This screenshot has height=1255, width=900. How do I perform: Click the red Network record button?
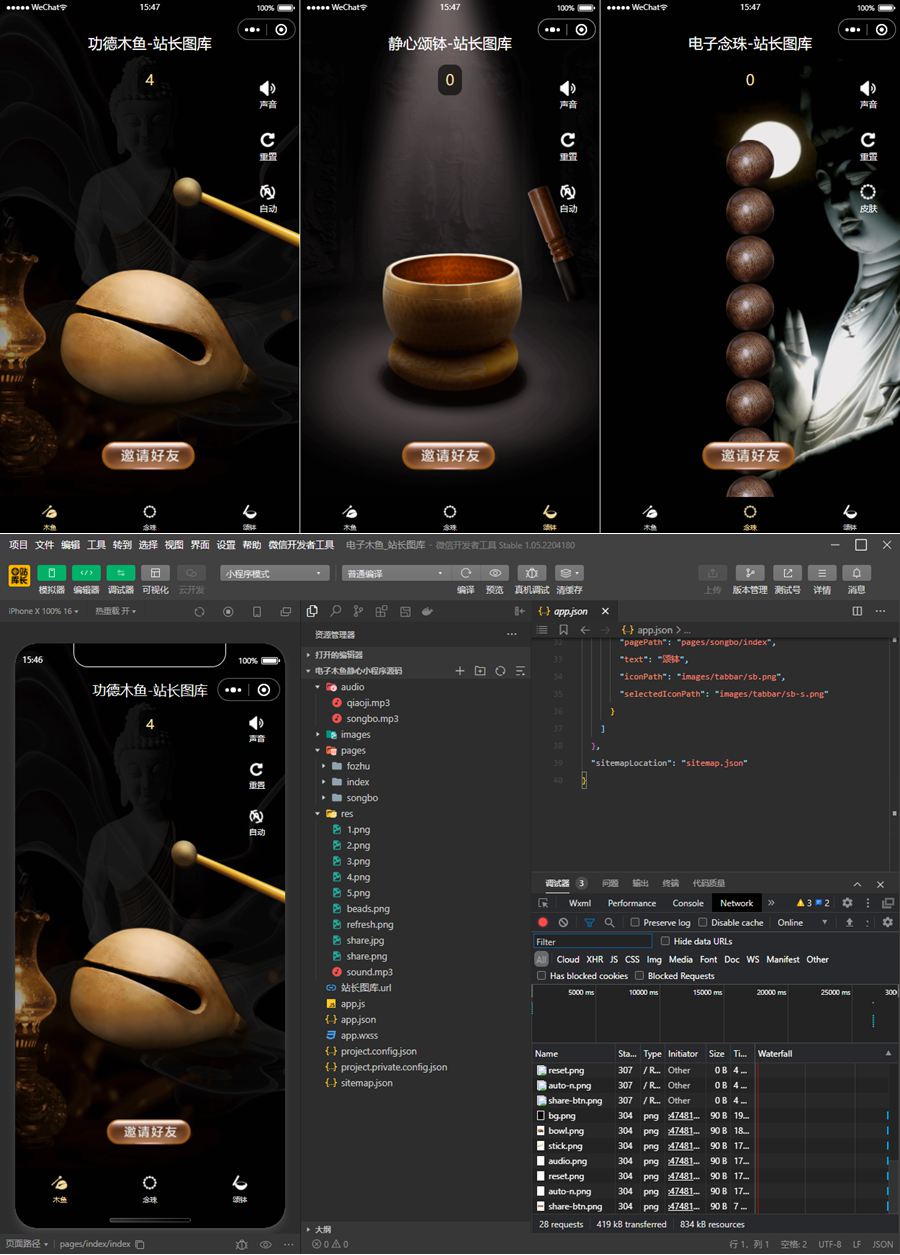(x=543, y=923)
